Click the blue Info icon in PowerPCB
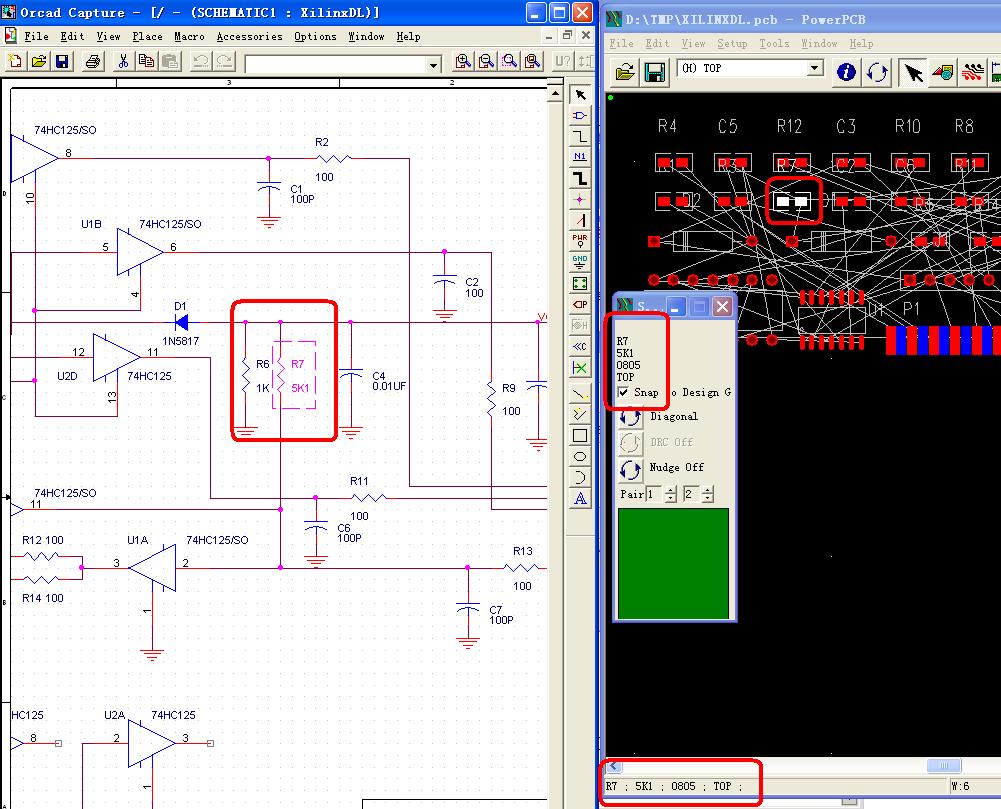The height and width of the screenshot is (809, 1001). tap(846, 71)
